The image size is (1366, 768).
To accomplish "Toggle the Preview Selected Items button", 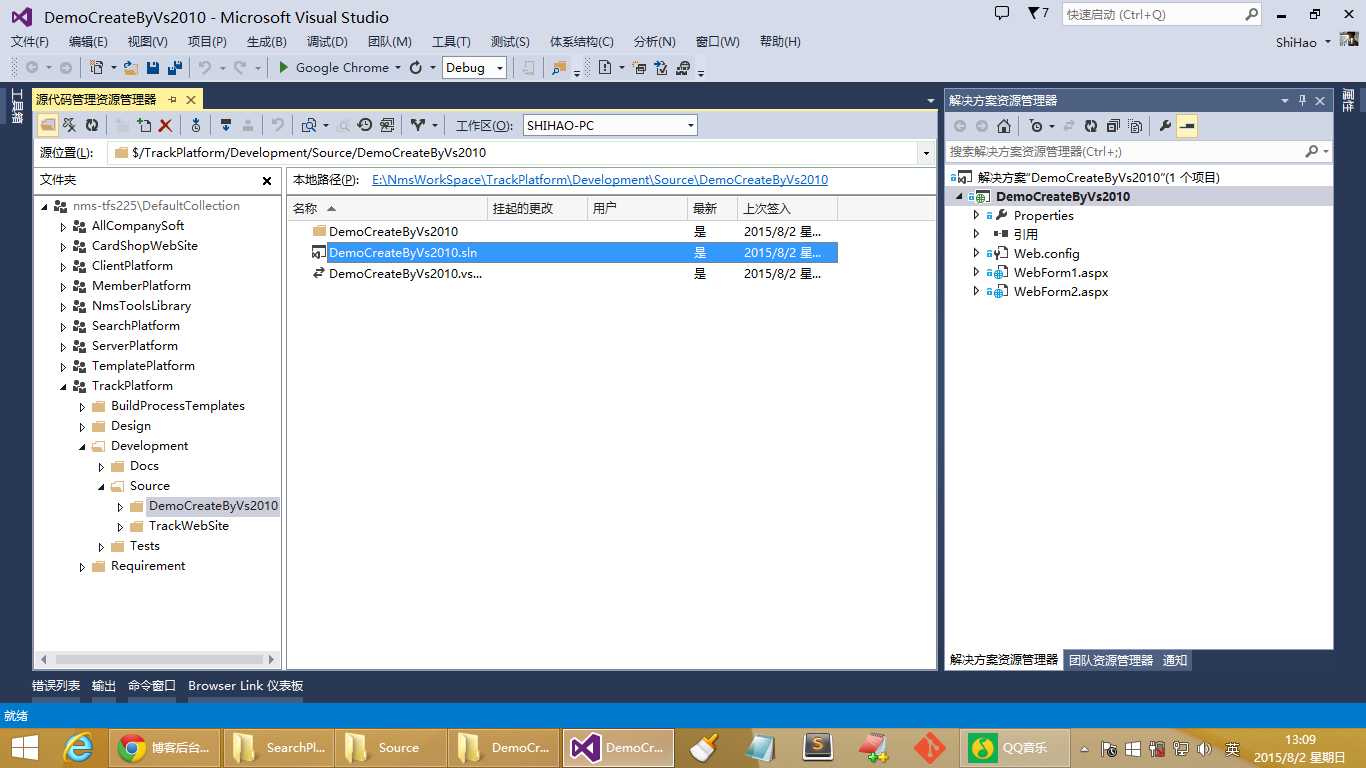I will click(1187, 126).
